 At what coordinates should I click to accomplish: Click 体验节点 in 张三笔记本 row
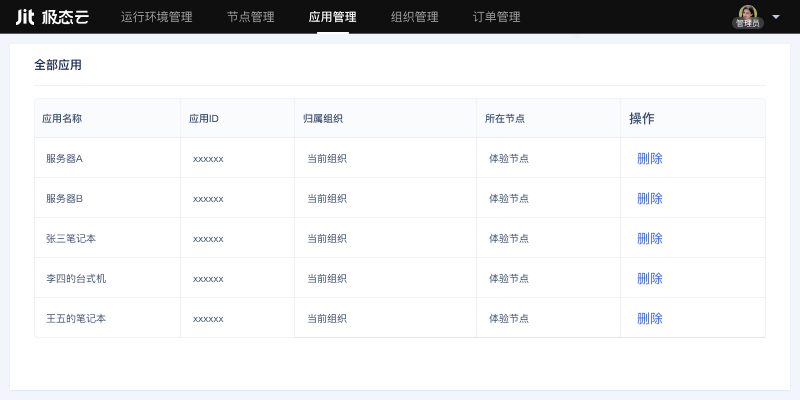point(509,238)
